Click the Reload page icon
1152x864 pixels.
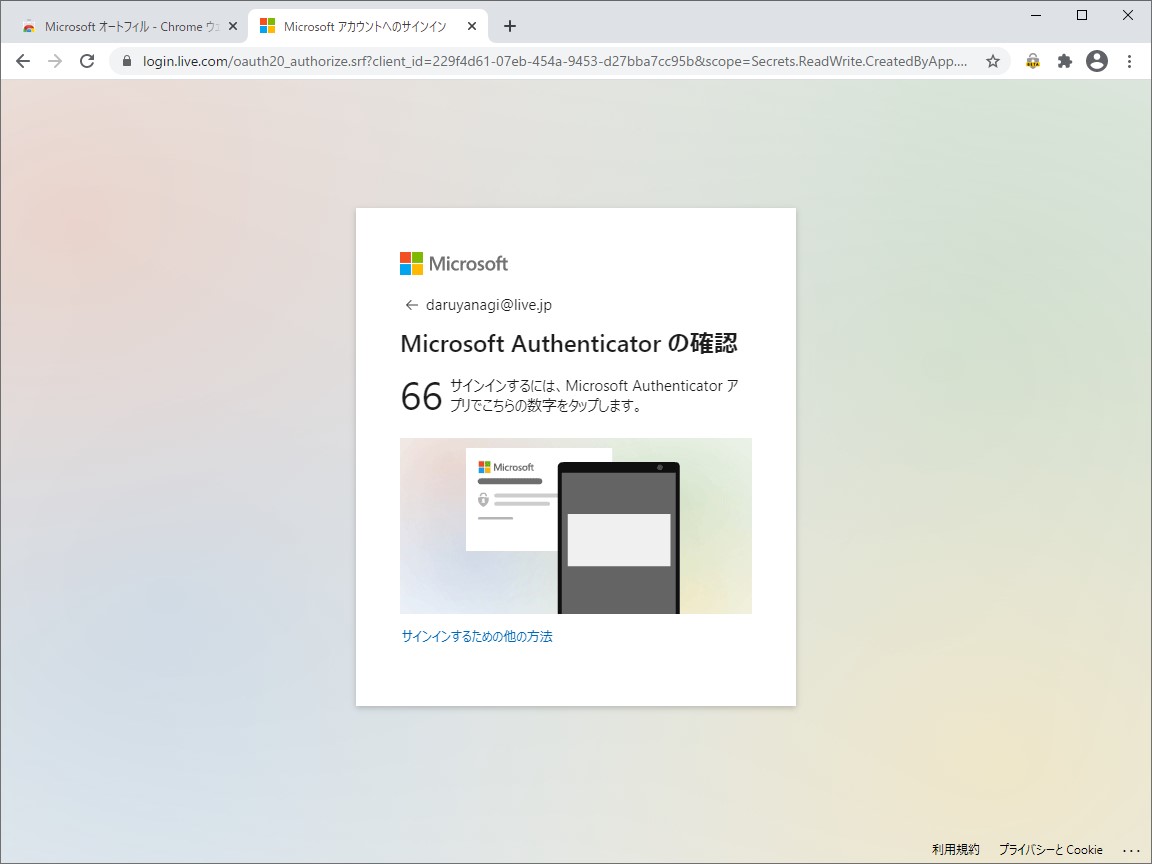pos(86,60)
